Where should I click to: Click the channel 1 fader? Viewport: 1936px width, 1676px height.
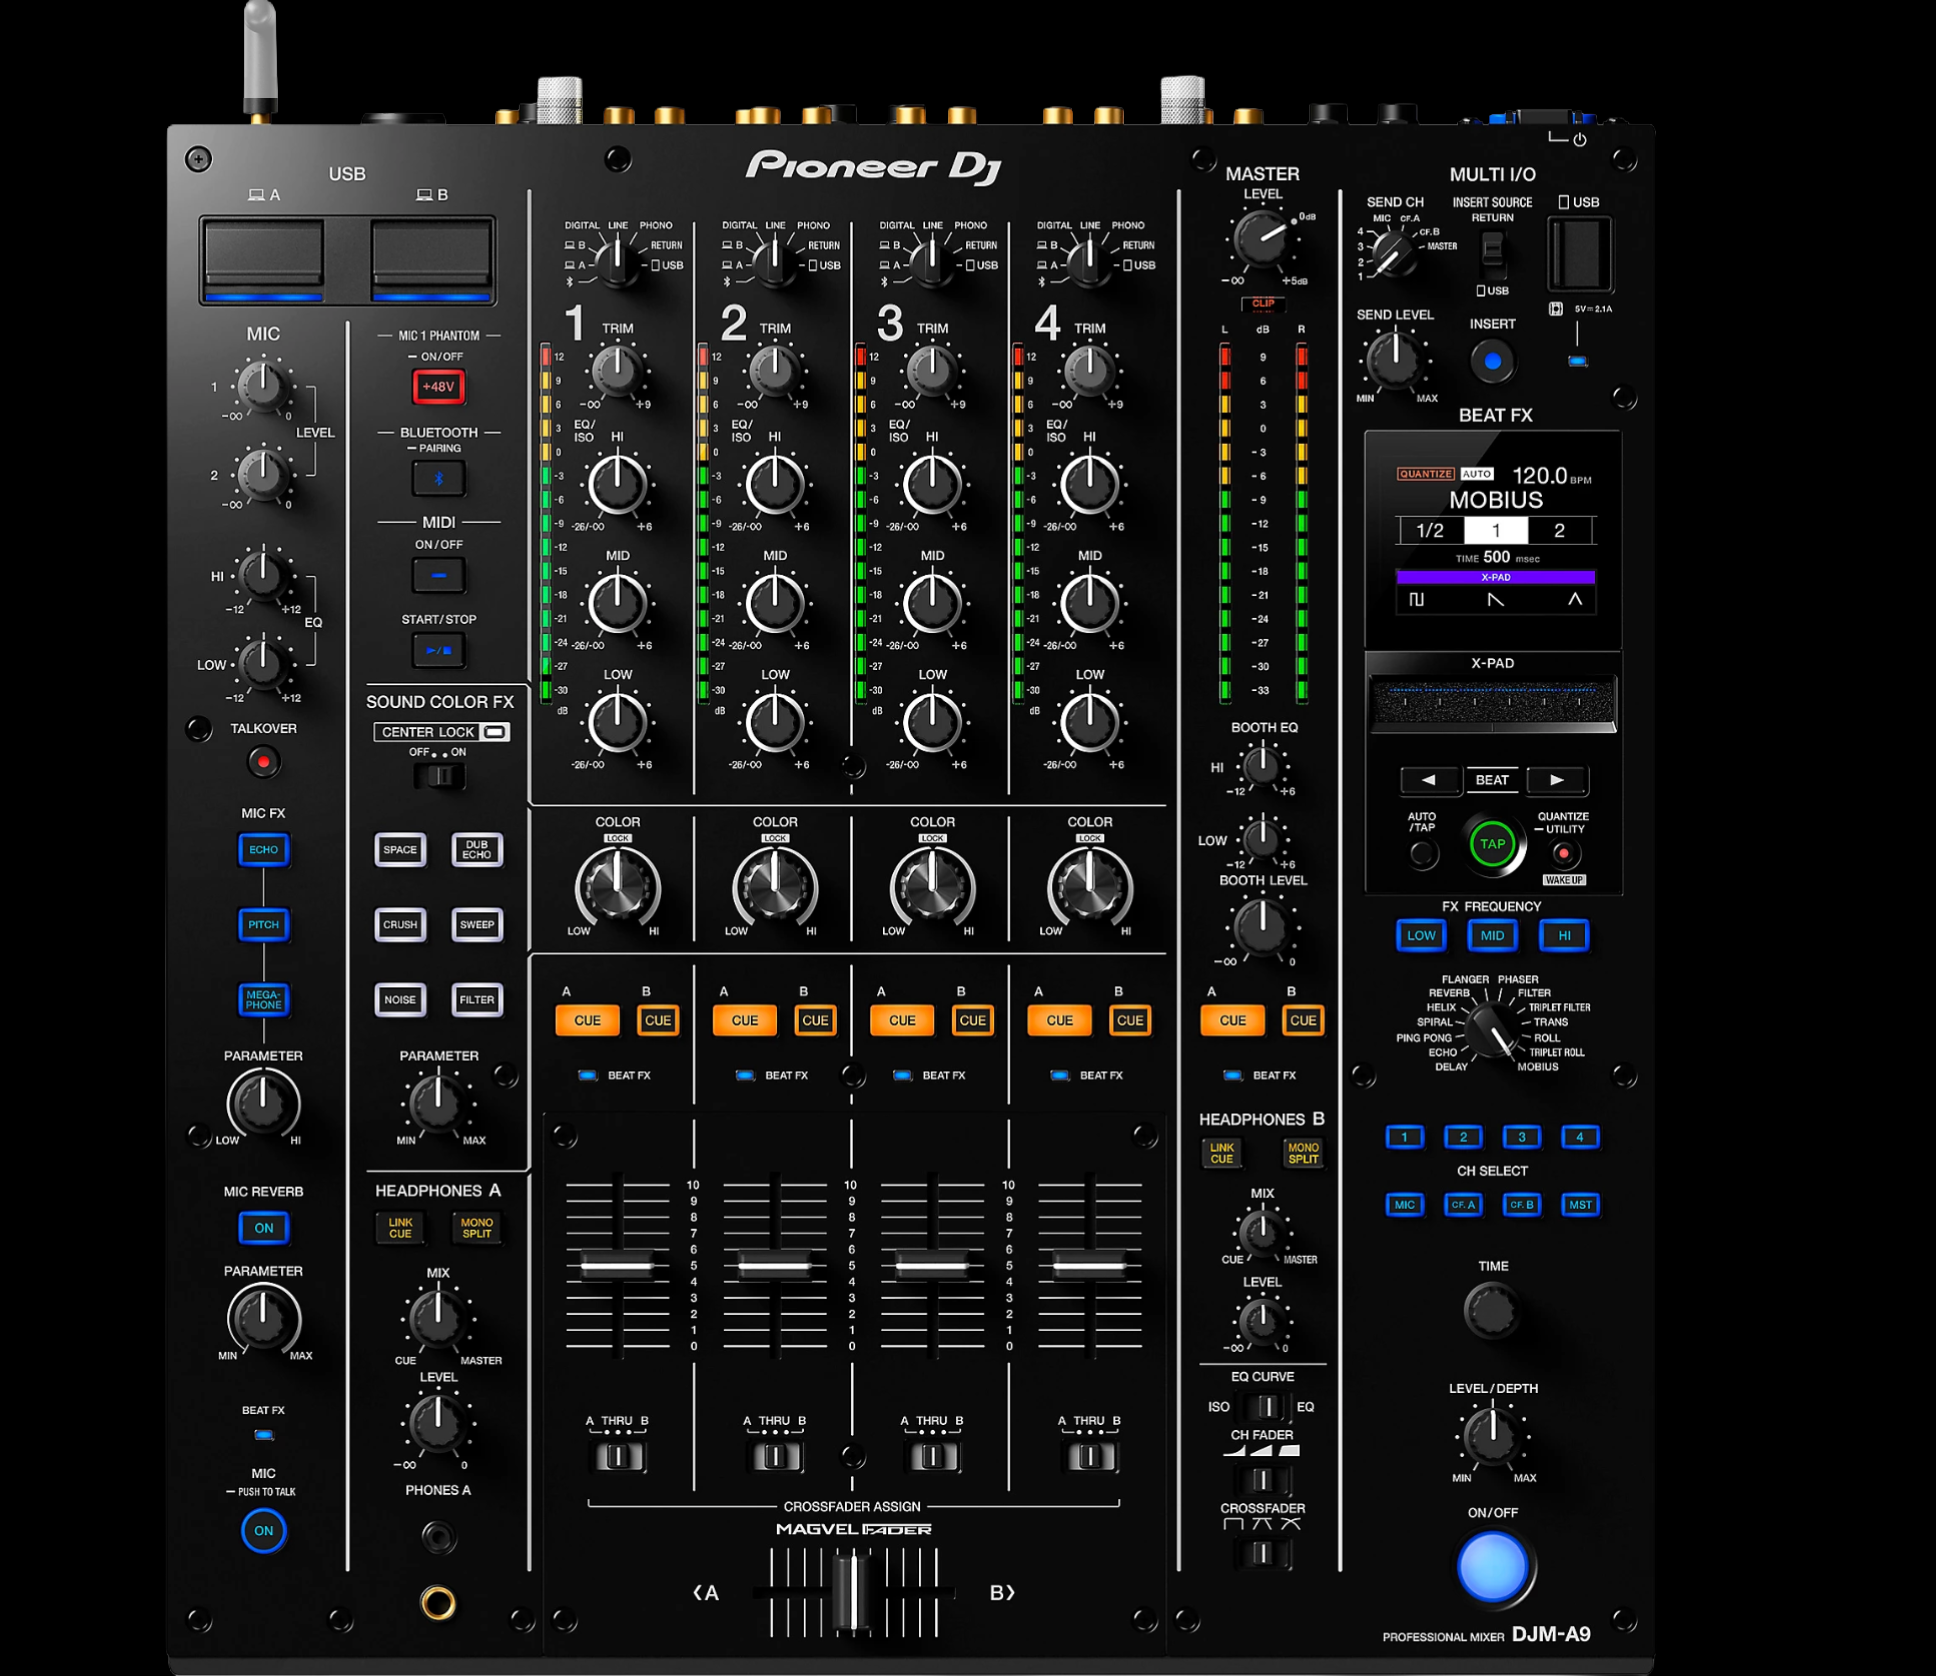(617, 1266)
